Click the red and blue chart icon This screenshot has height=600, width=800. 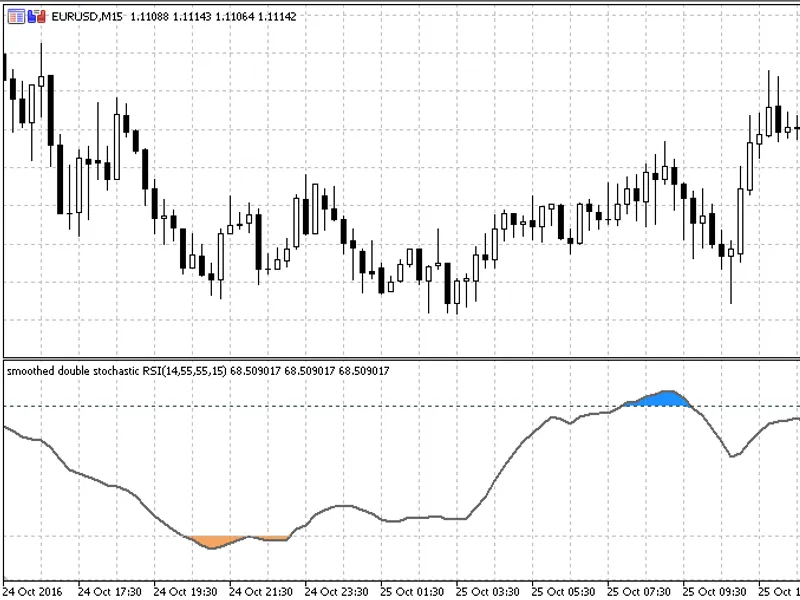(x=37, y=16)
